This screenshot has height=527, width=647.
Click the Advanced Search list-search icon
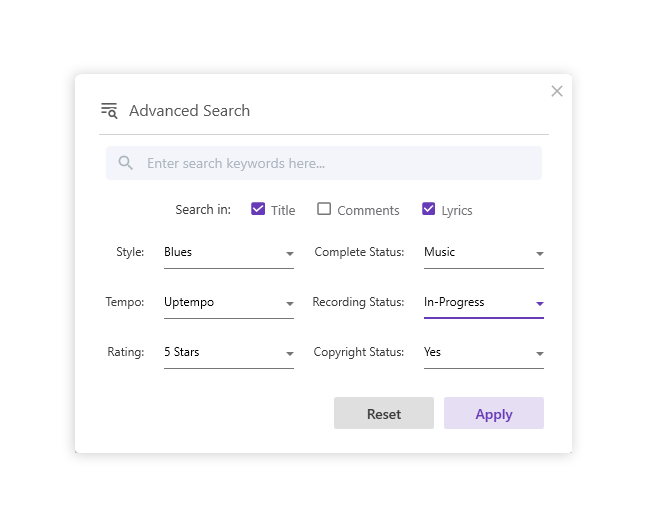tap(109, 111)
